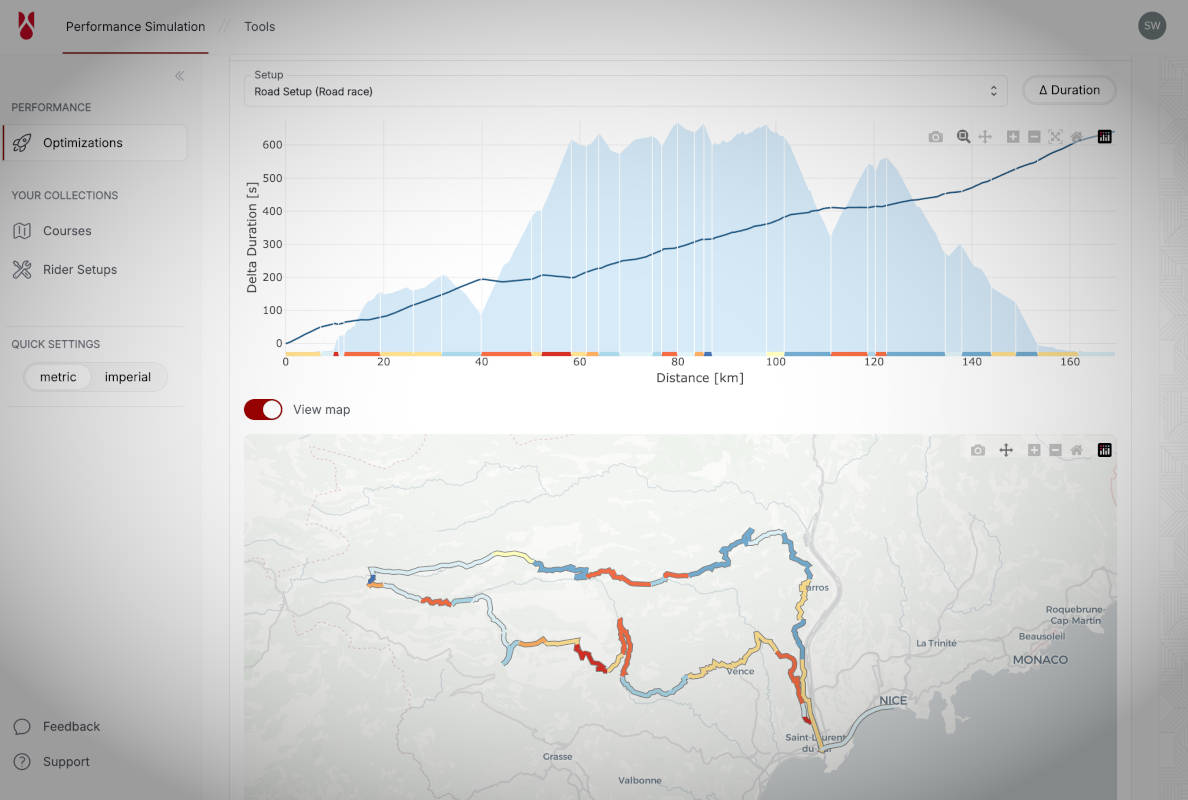1188x800 pixels.
Task: Select metric units
Action: [x=58, y=377]
